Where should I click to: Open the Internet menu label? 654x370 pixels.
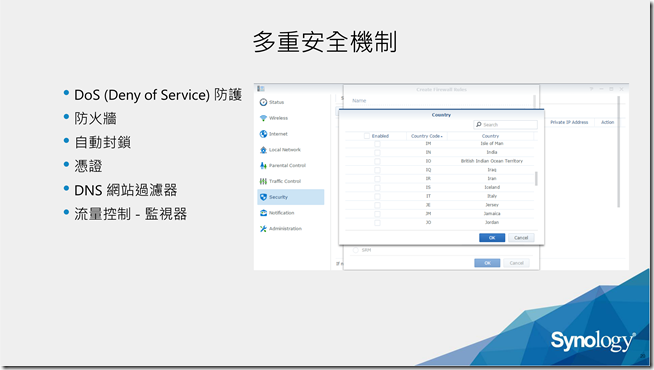tap(278, 134)
